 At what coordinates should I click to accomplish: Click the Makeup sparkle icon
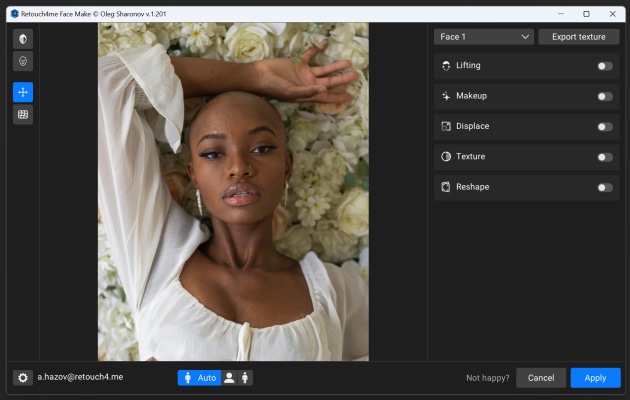coord(446,97)
